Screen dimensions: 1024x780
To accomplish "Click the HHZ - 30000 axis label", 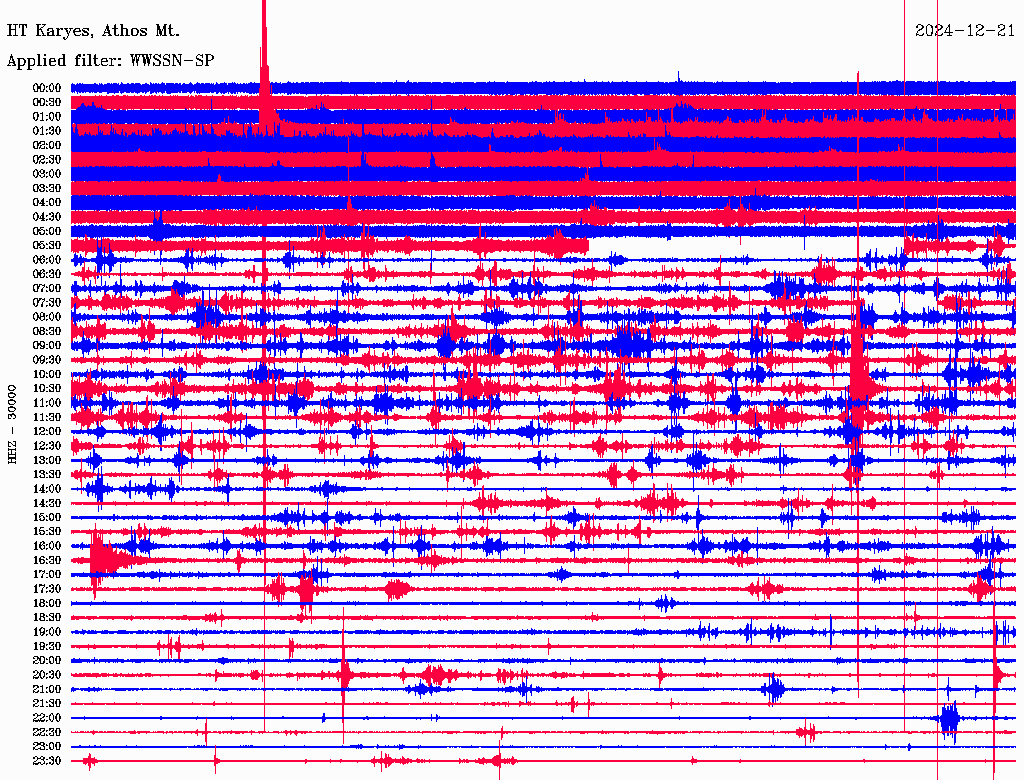I will point(12,425).
